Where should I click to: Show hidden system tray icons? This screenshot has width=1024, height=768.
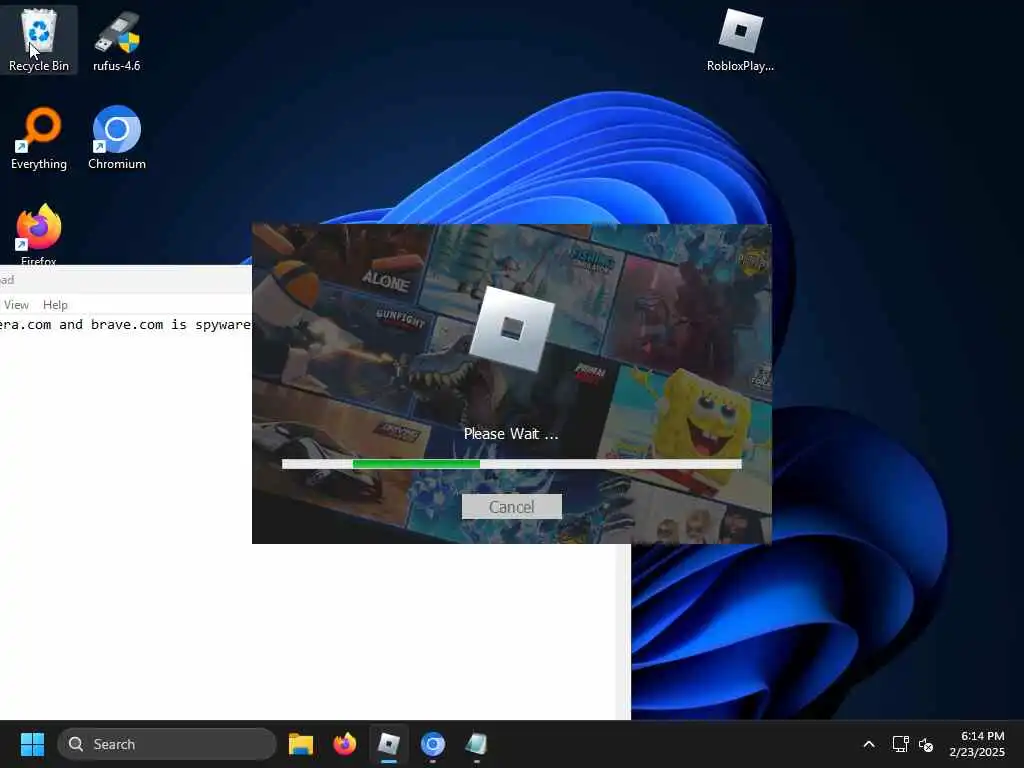(869, 744)
